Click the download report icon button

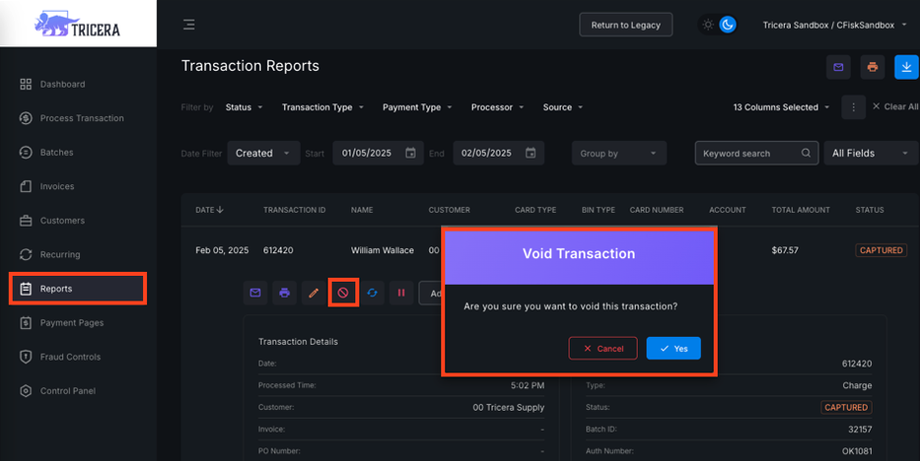pos(906,67)
